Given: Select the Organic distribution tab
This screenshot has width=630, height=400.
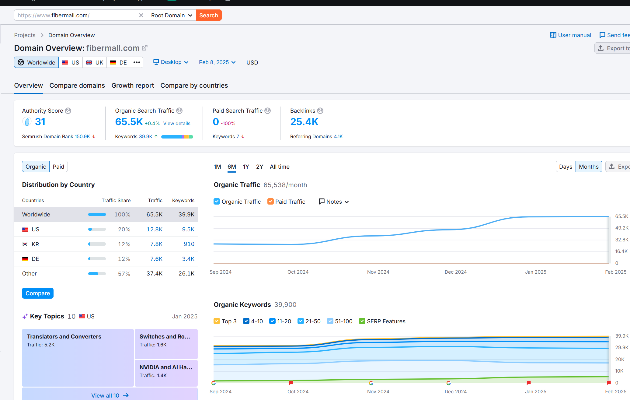Looking at the screenshot, I should (36, 167).
